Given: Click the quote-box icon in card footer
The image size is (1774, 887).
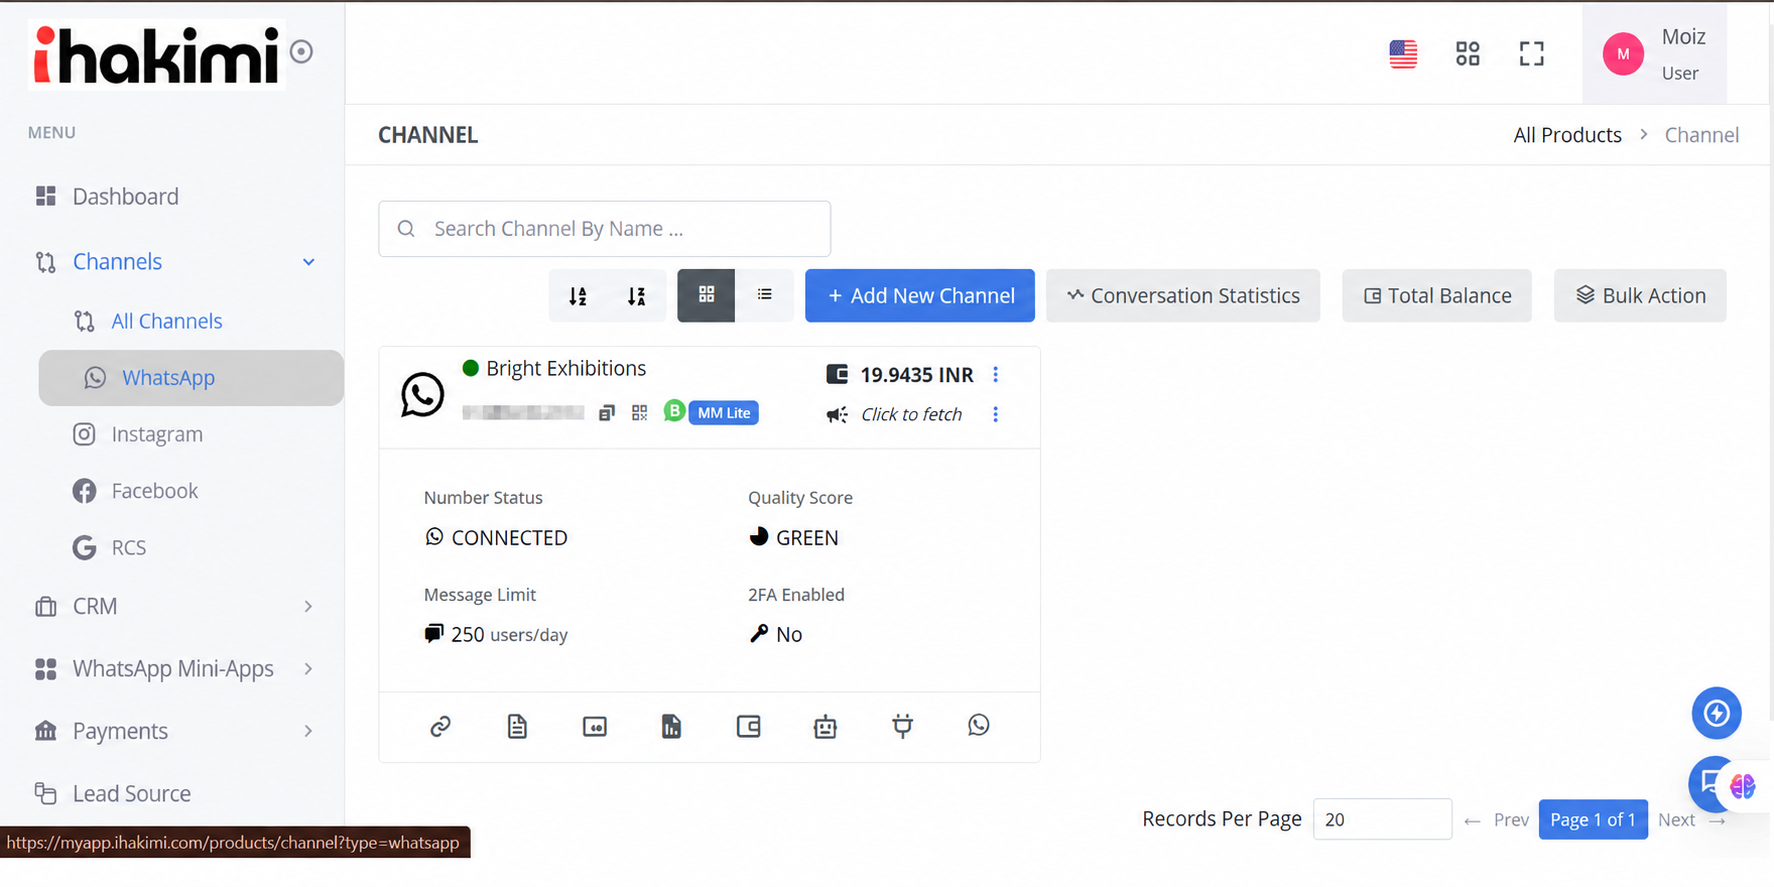Looking at the screenshot, I should 594,727.
